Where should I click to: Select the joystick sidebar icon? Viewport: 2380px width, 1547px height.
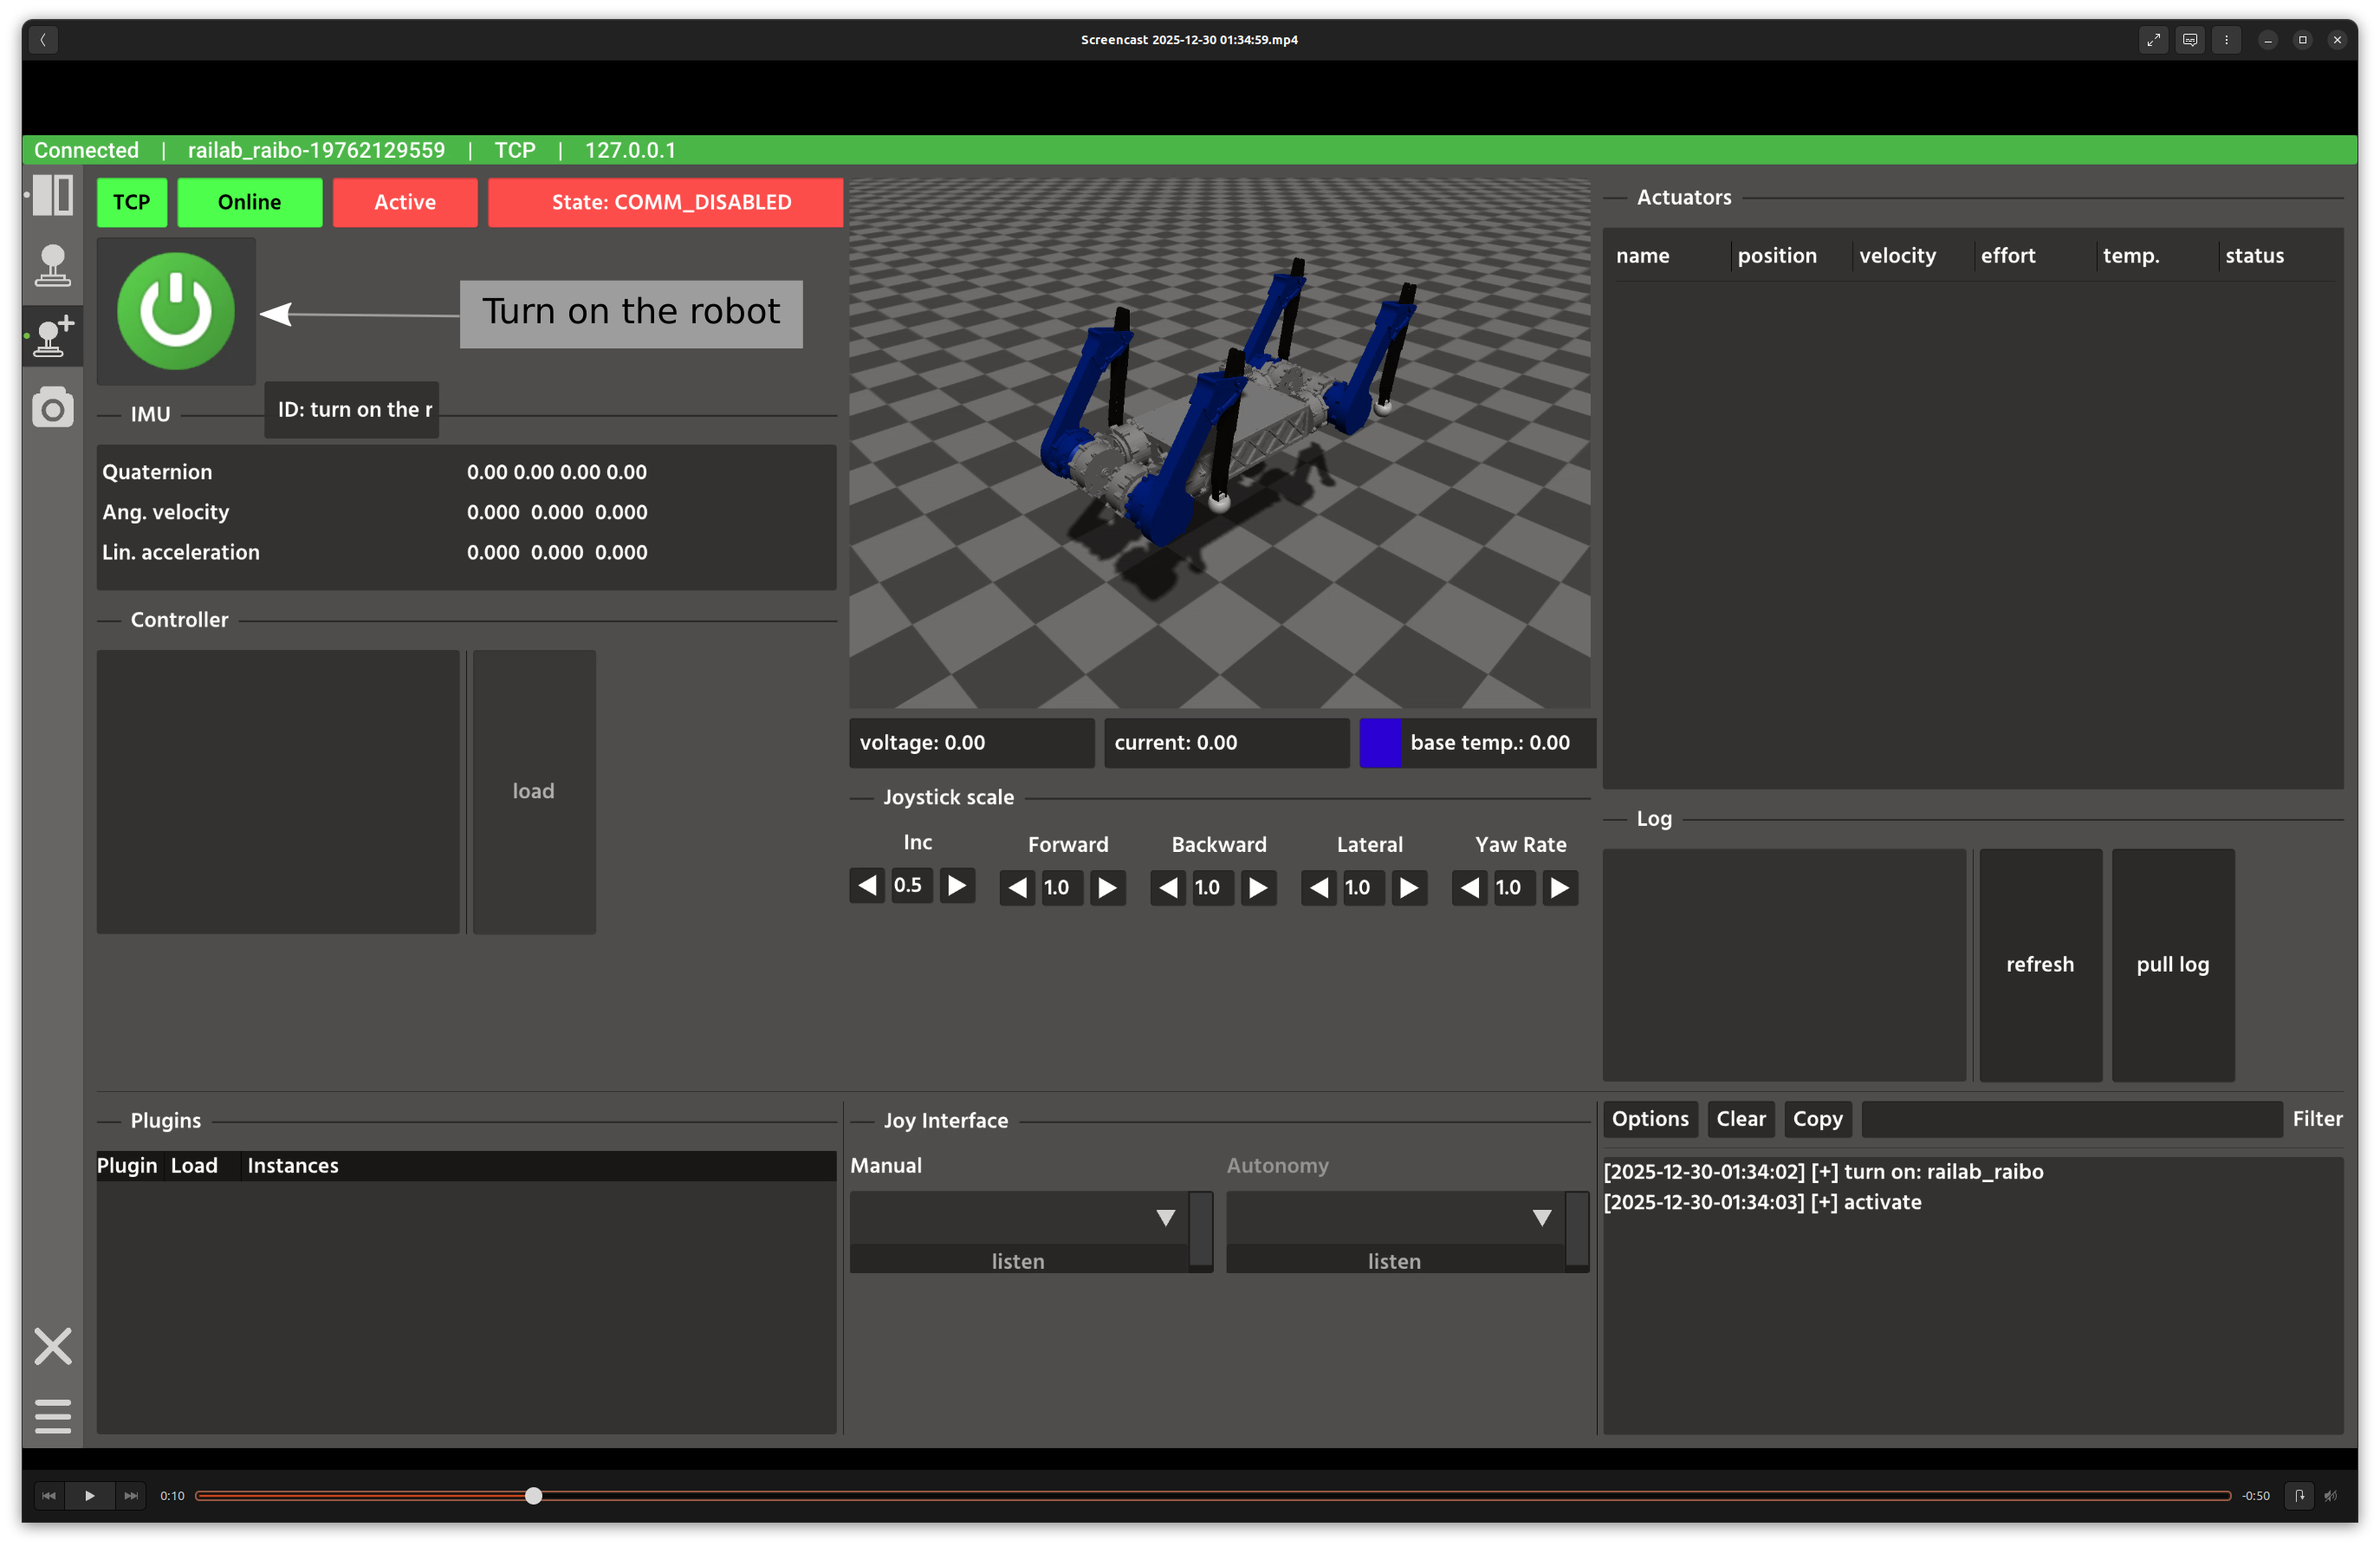[x=52, y=266]
